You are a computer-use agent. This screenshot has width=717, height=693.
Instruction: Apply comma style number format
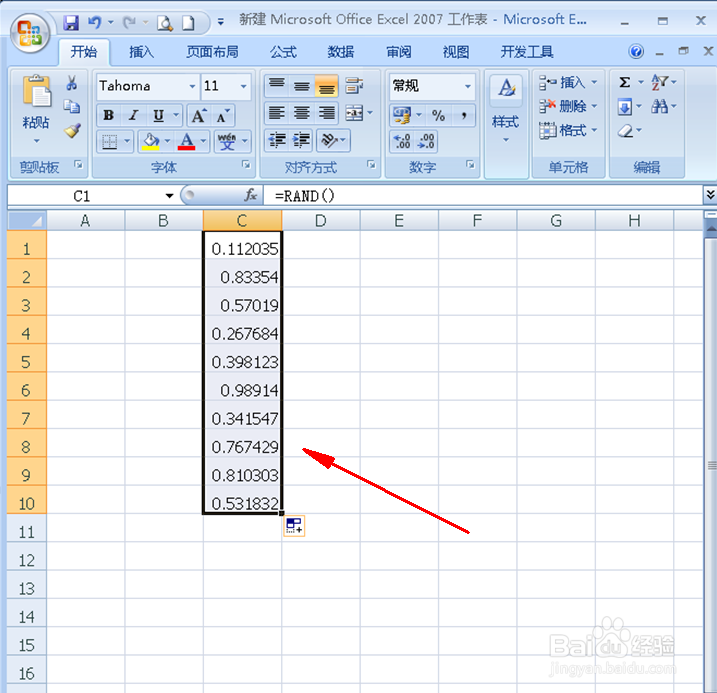pyautogui.click(x=464, y=116)
